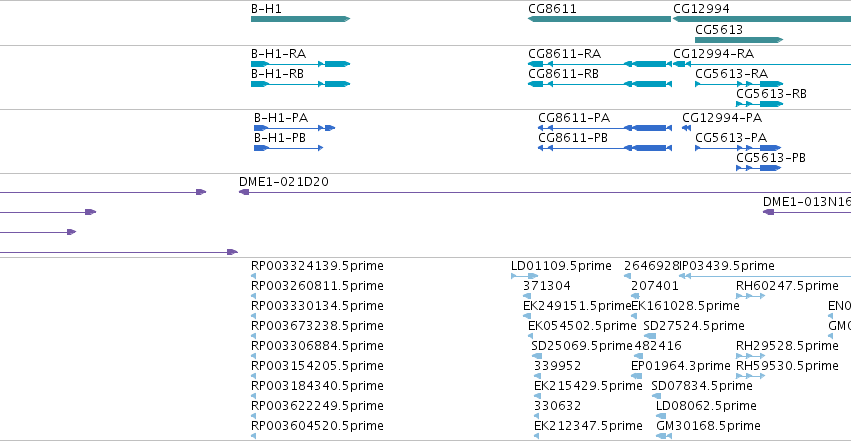
Task: Click the RP003324139.5prime EST label
Action: click(x=317, y=266)
